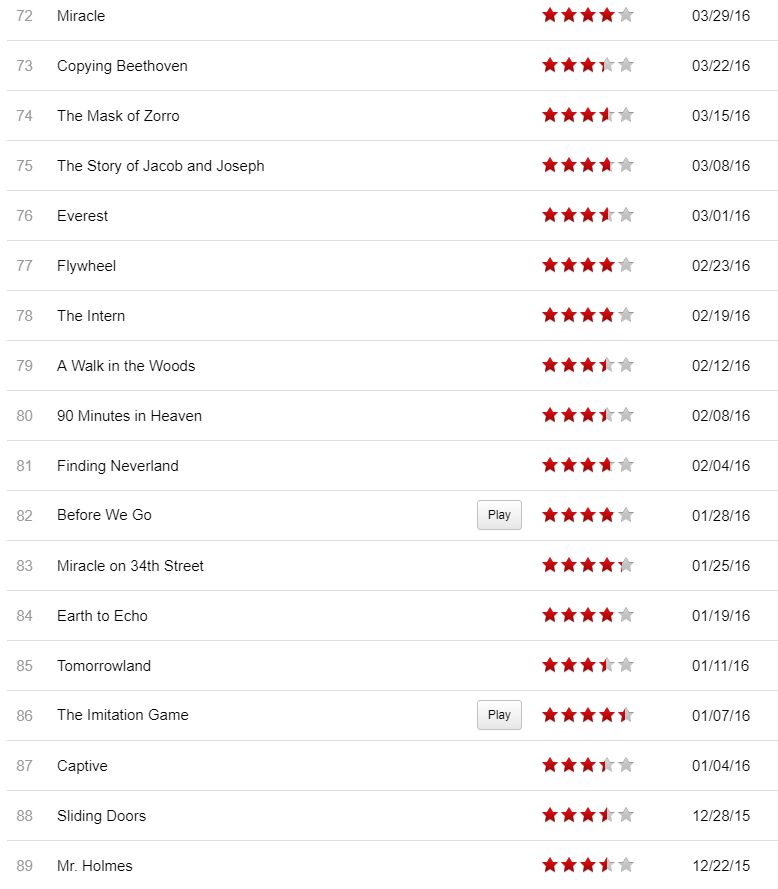Click the fifth star for Tomorrowland

(x=626, y=665)
